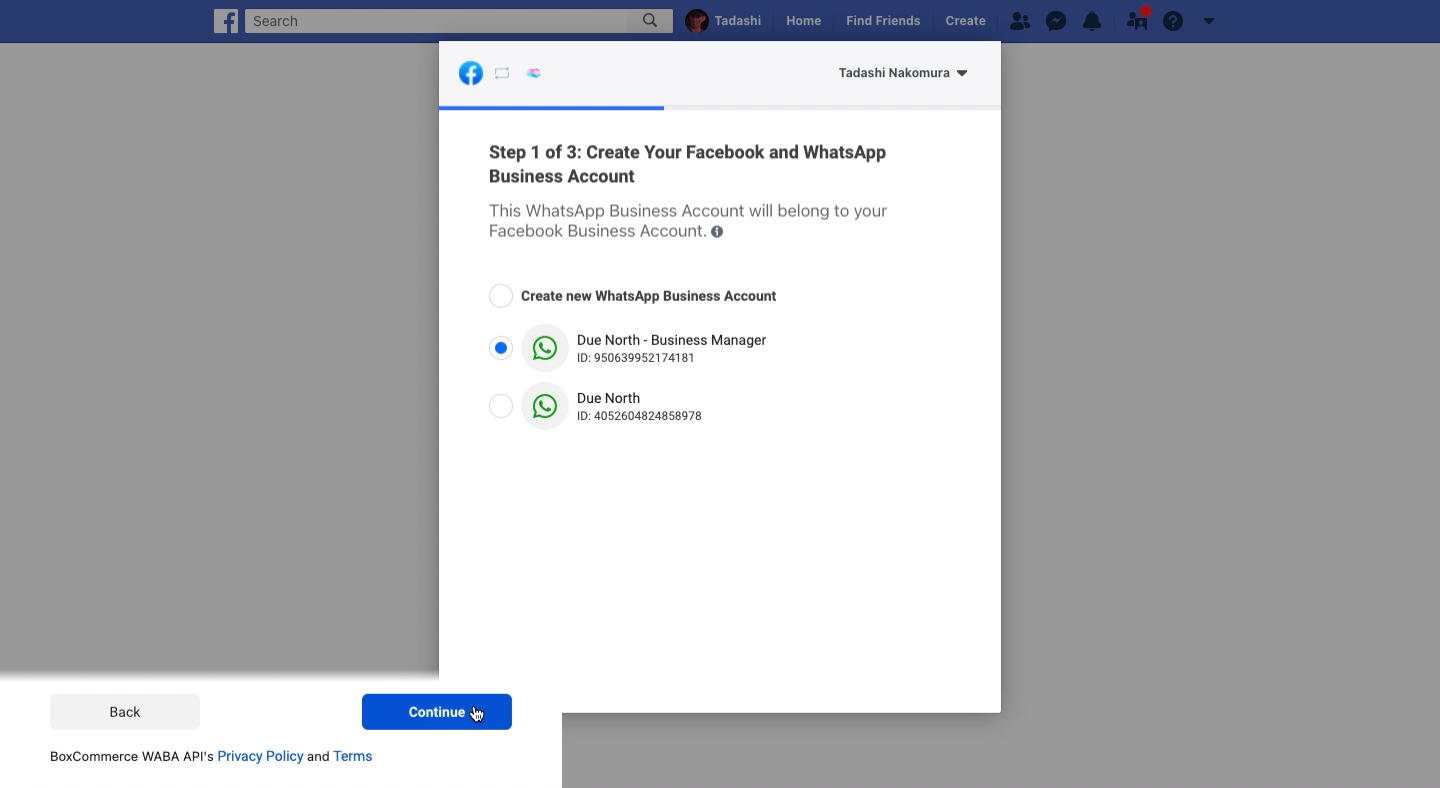Image resolution: width=1440 pixels, height=788 pixels.
Task: Click the Back button
Action: click(125, 712)
